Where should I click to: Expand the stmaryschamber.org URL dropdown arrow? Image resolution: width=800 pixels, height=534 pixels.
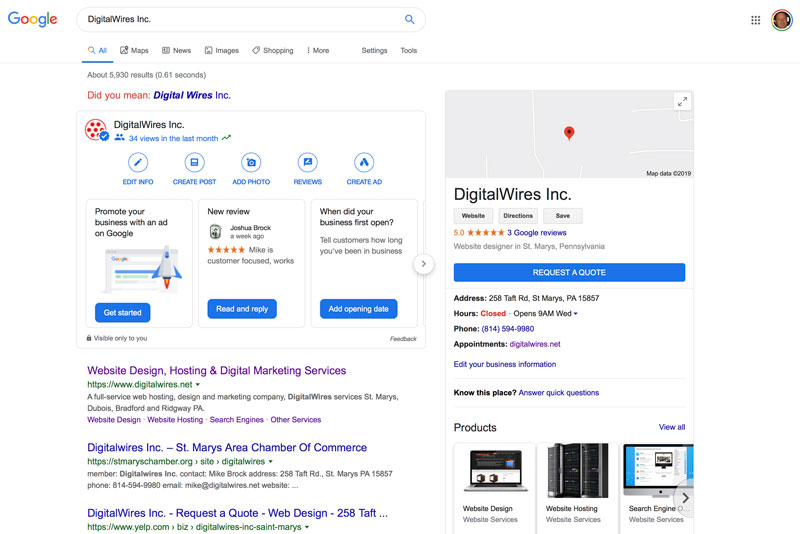click(270, 462)
